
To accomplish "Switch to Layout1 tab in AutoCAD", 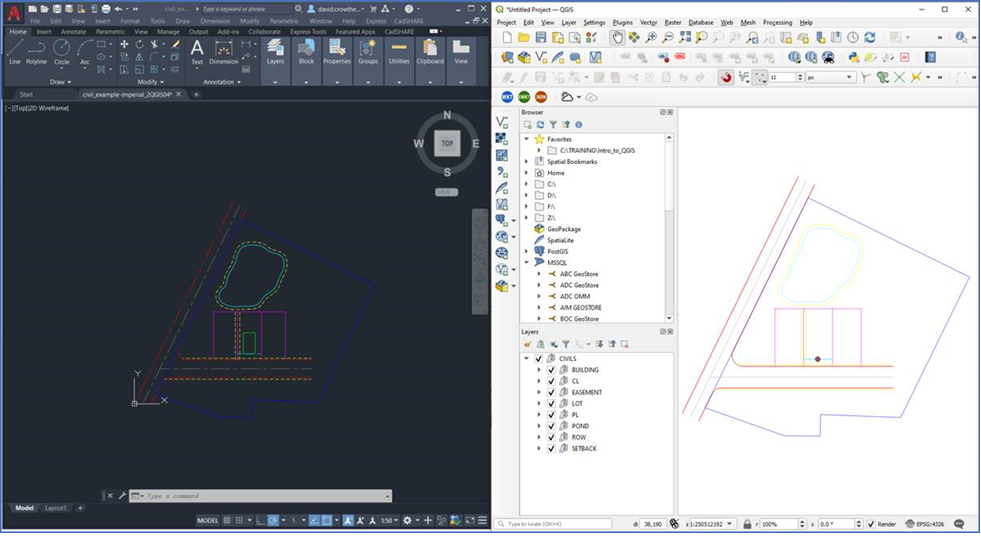I will point(56,508).
